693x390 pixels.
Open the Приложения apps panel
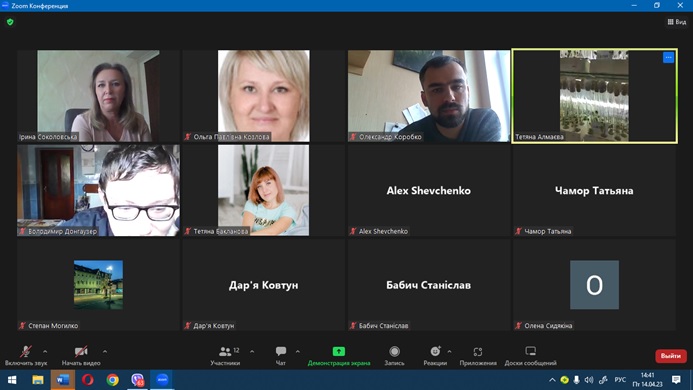[478, 356]
